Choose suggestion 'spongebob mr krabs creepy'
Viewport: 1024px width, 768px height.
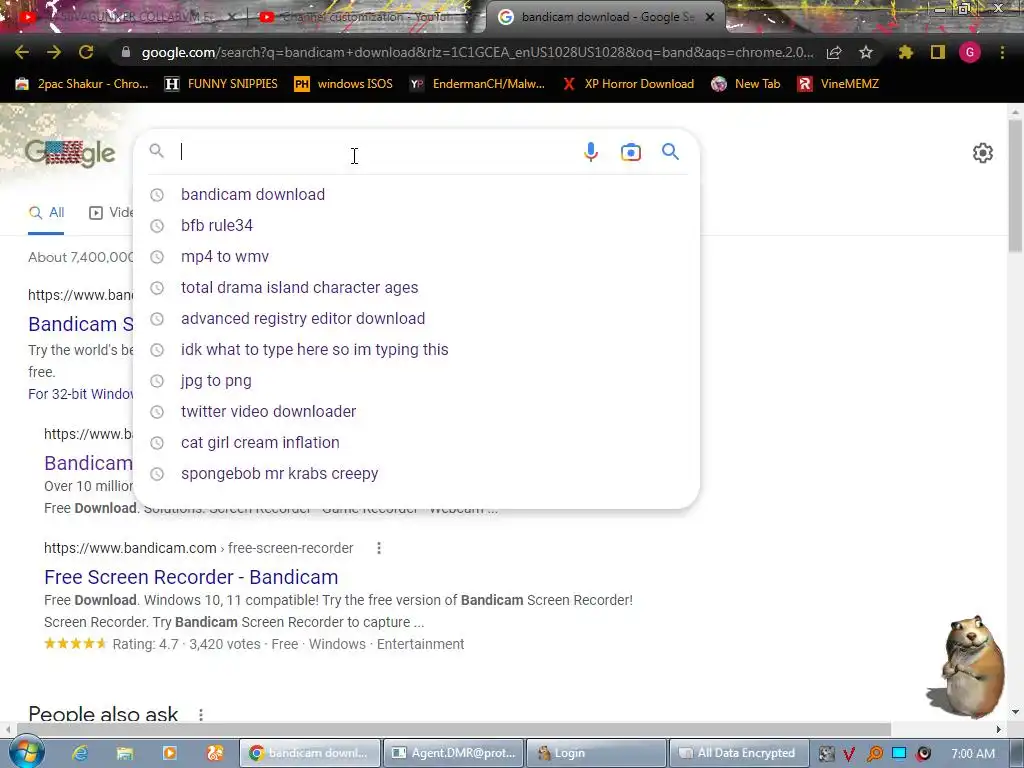tap(417, 473)
